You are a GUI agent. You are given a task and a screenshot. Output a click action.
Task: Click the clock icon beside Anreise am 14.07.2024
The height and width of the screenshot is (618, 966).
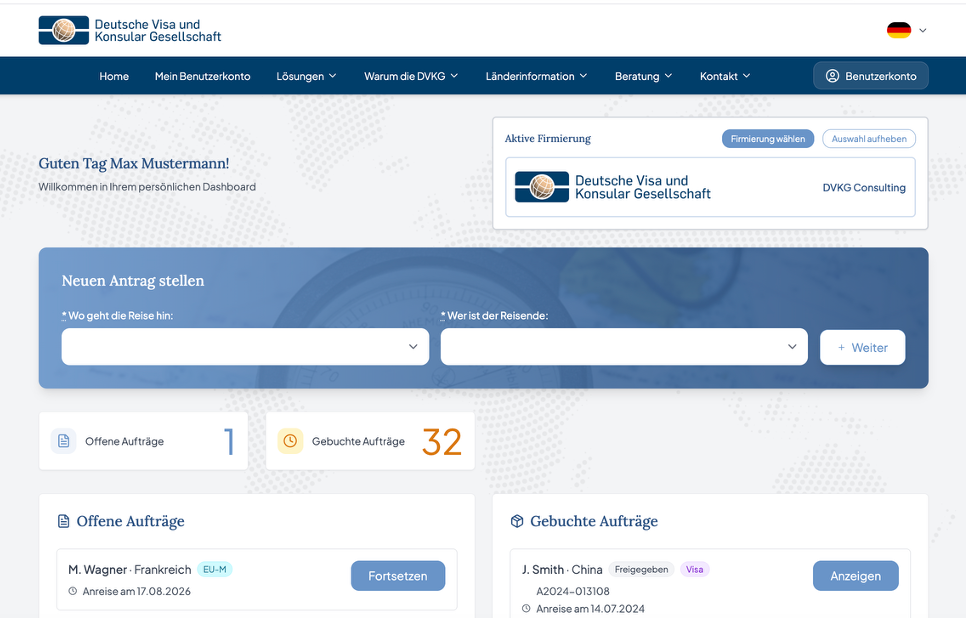[526, 609]
